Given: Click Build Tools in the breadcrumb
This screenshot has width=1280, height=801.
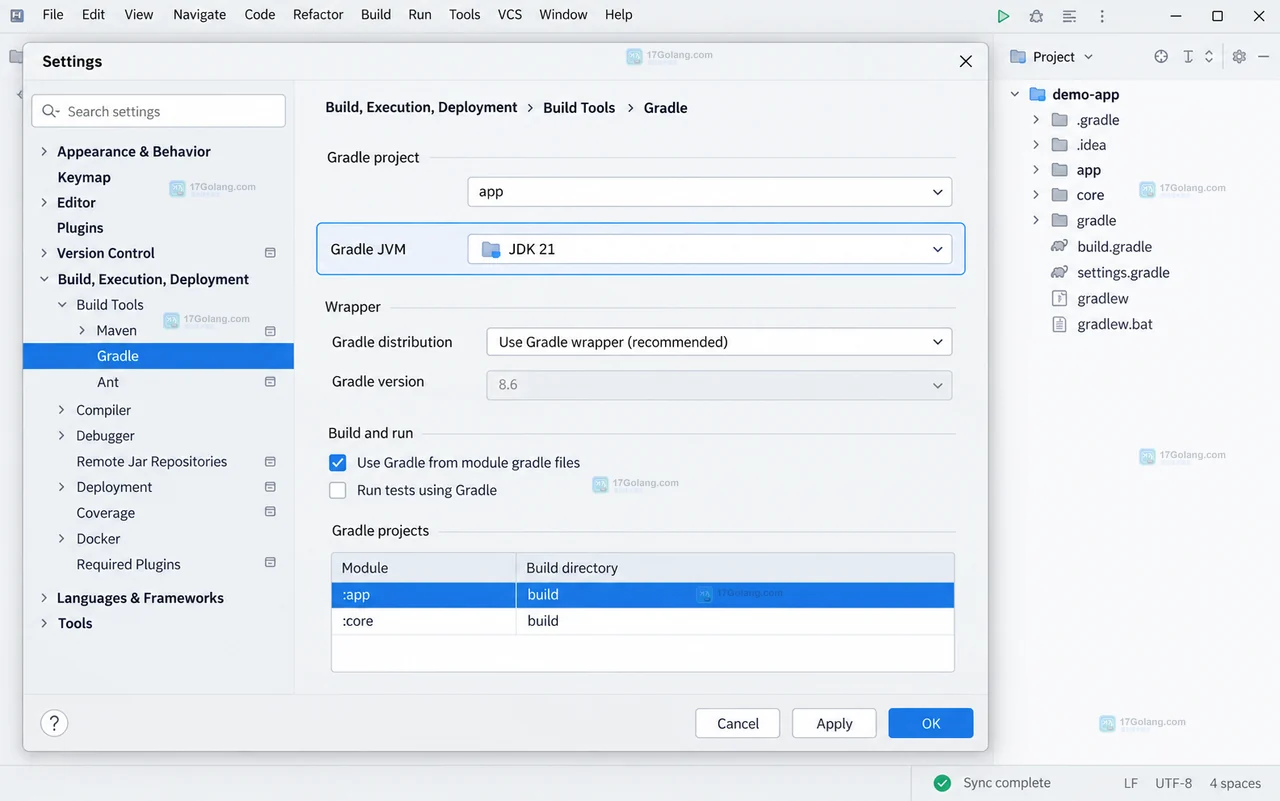Looking at the screenshot, I should click(x=579, y=107).
